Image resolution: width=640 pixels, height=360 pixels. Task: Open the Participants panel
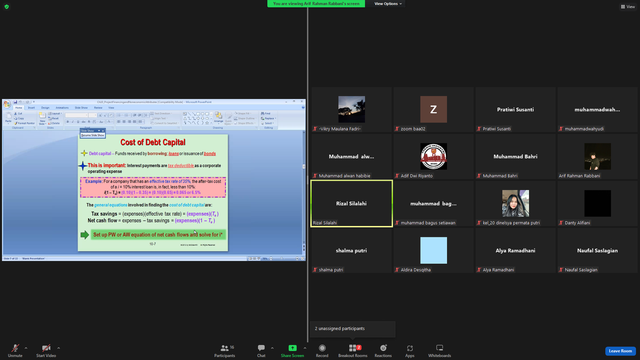pyautogui.click(x=224, y=350)
